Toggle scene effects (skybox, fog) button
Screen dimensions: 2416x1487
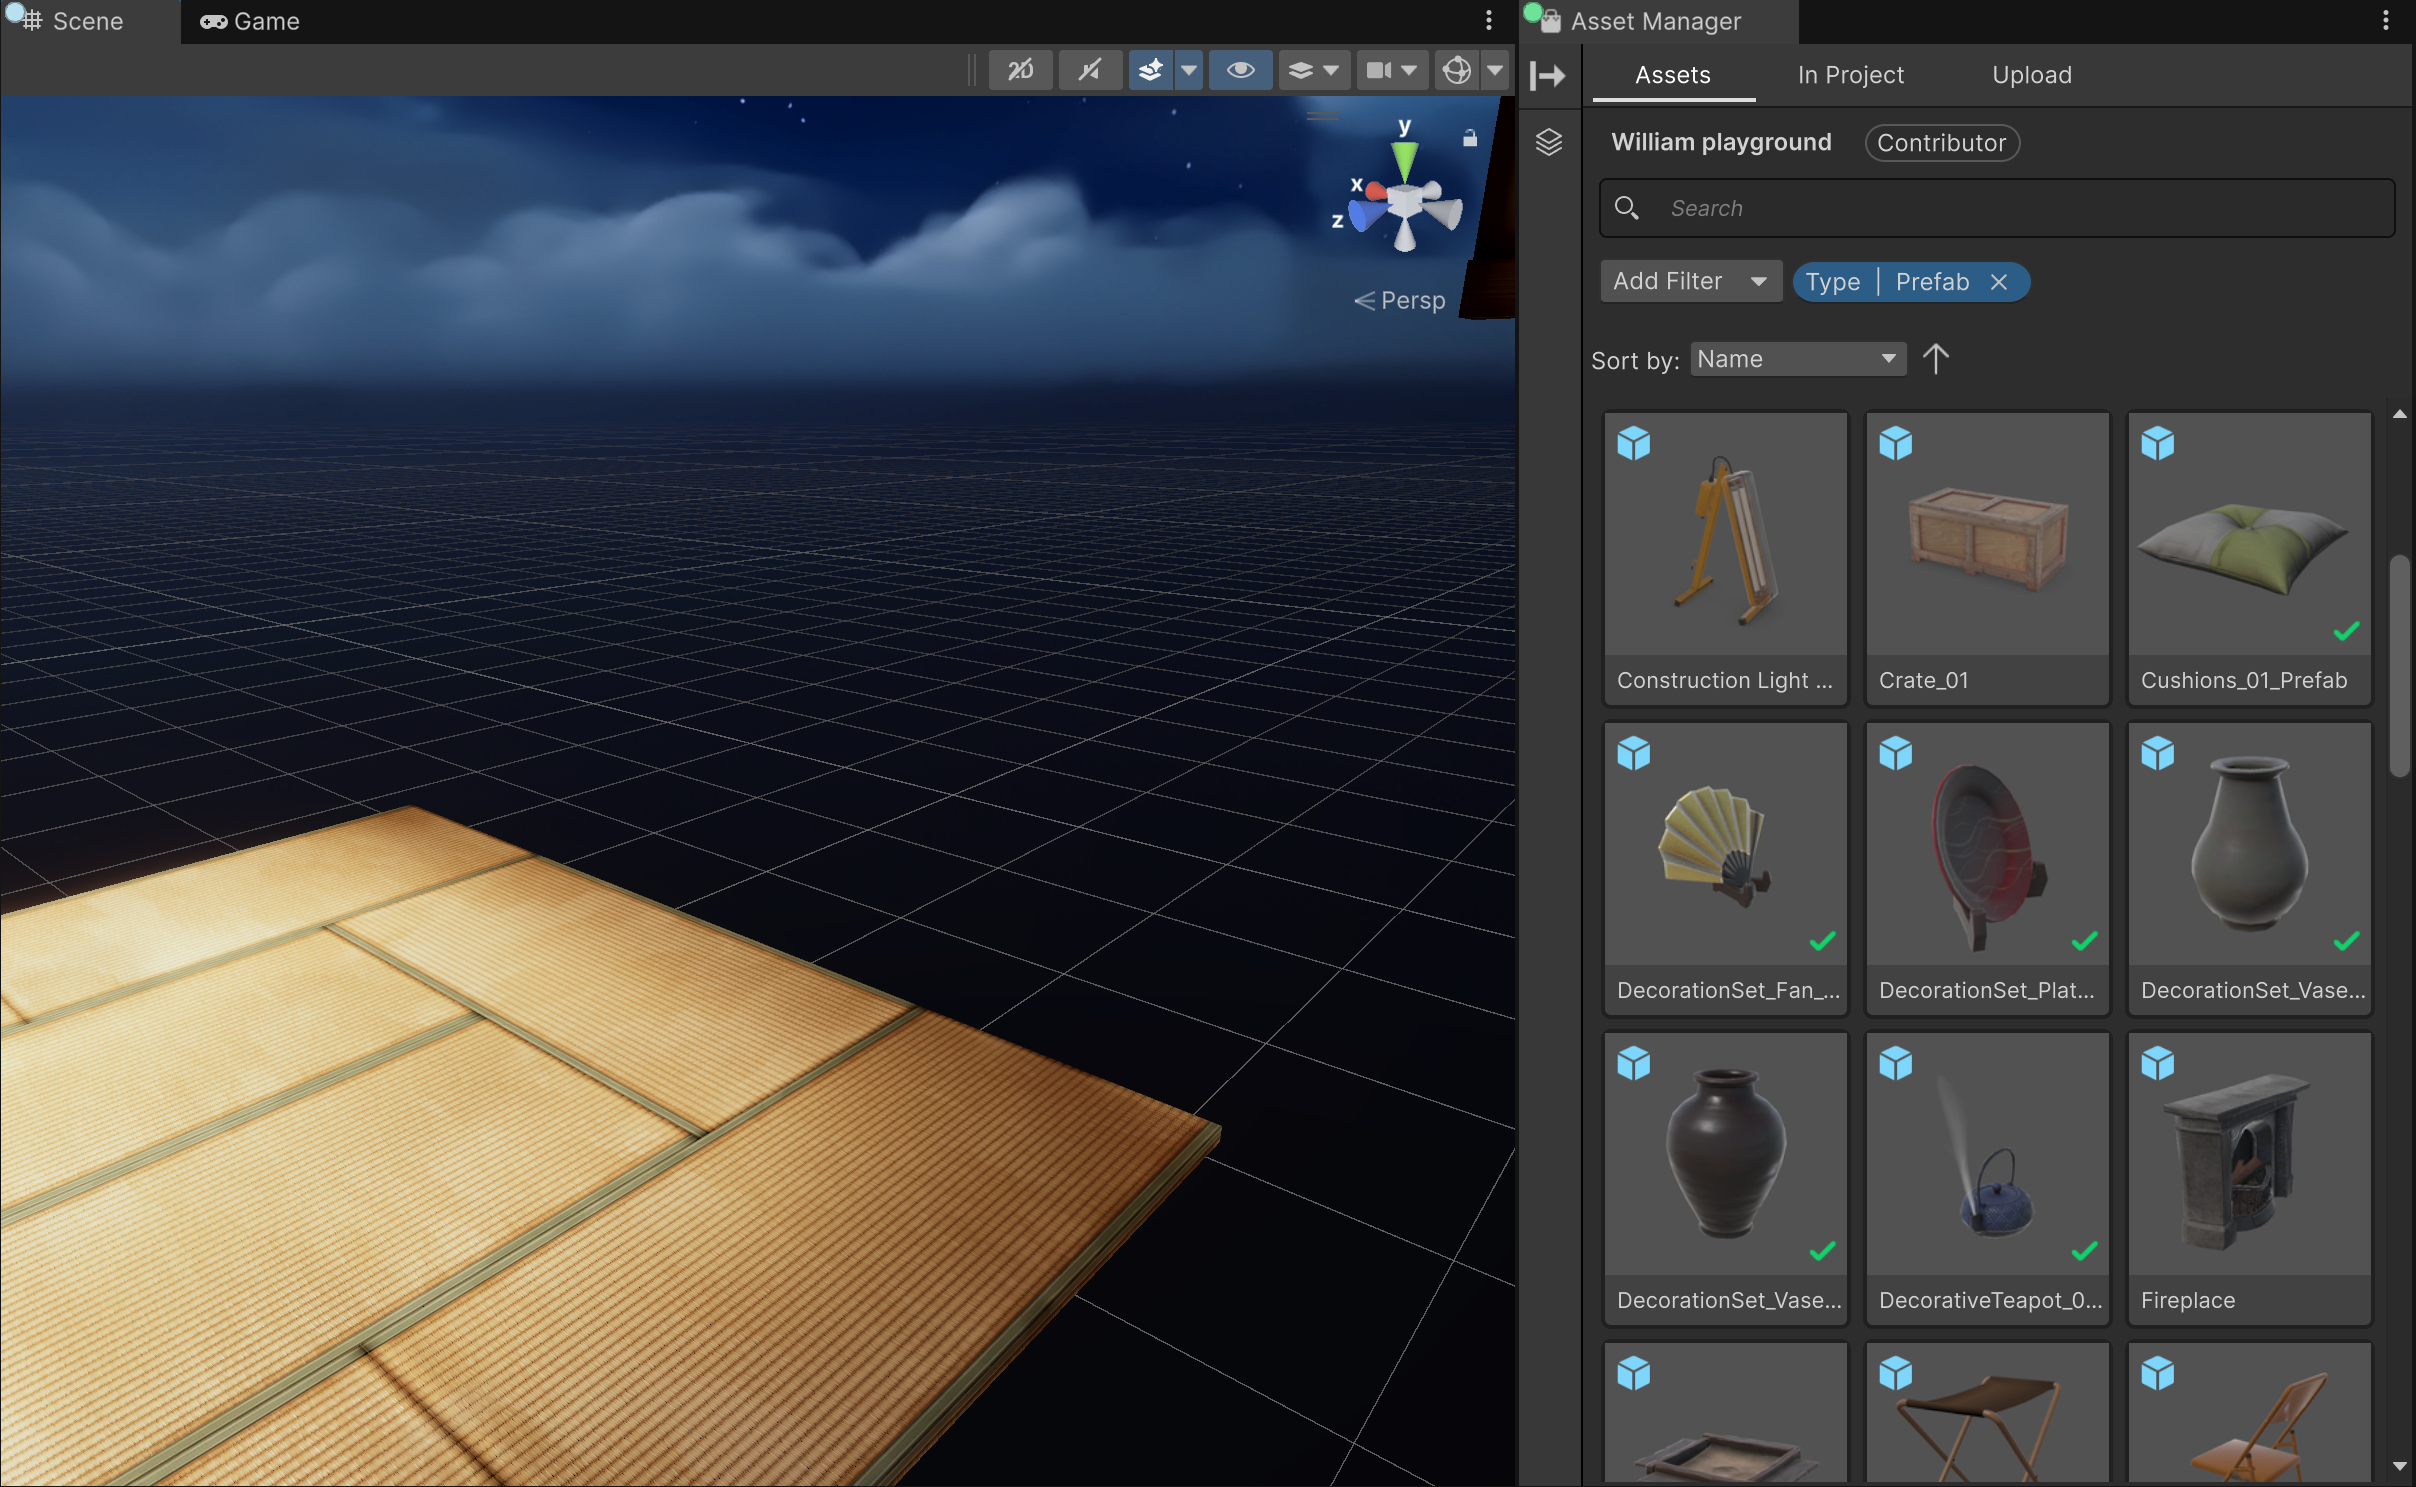1151,70
